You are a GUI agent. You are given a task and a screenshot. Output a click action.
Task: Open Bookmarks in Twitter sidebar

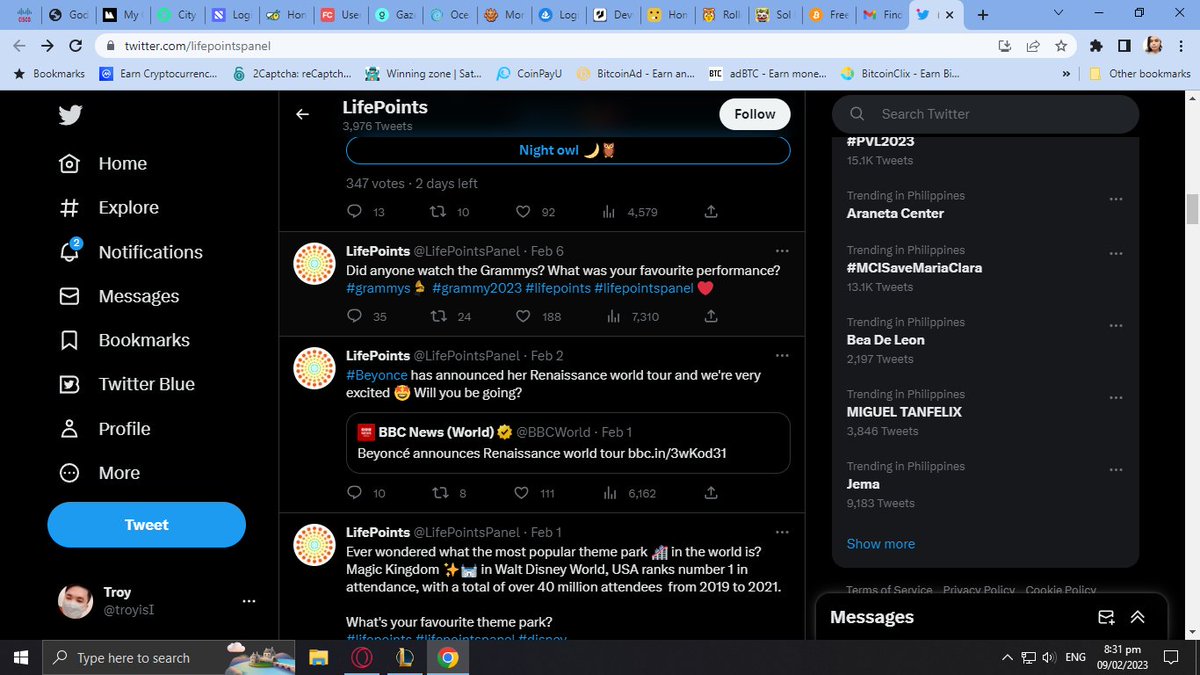click(125, 340)
